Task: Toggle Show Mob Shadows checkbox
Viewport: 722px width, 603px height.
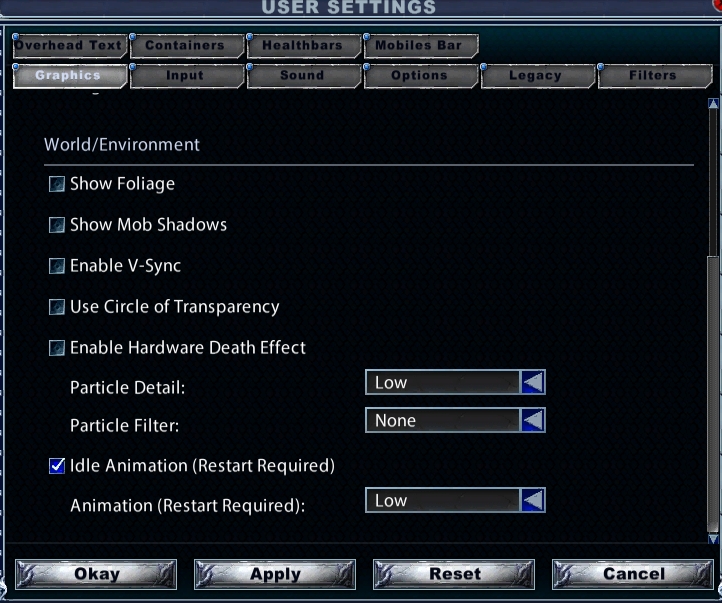Action: click(57, 225)
